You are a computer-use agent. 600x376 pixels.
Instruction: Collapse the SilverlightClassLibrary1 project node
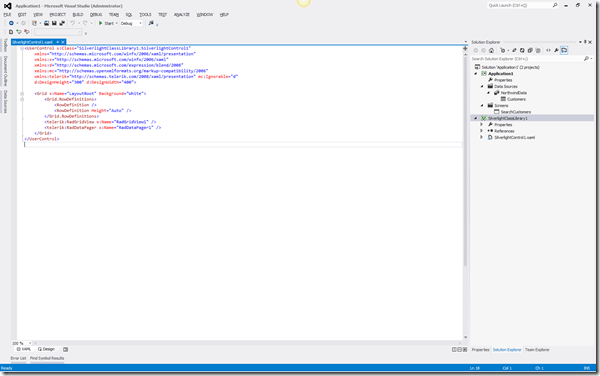(476, 118)
